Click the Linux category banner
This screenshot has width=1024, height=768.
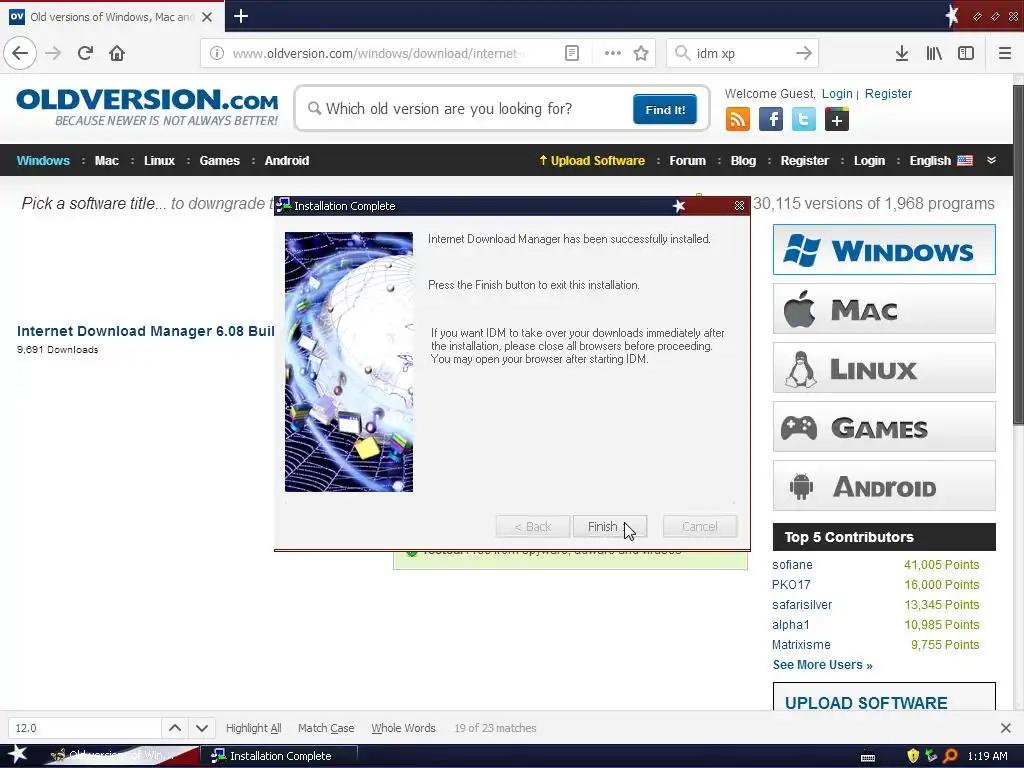pos(884,368)
